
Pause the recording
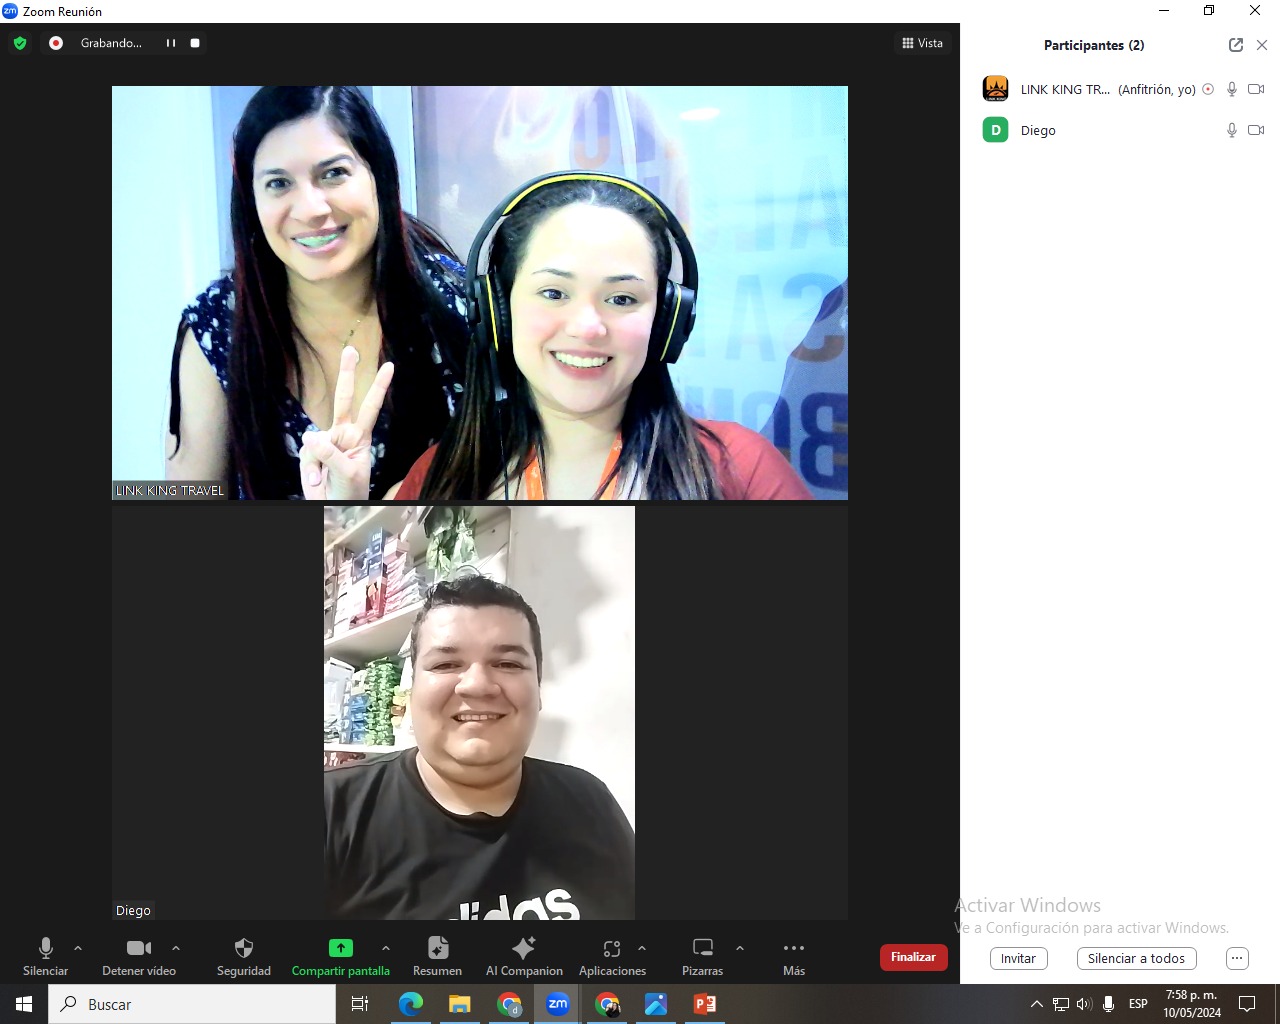171,43
